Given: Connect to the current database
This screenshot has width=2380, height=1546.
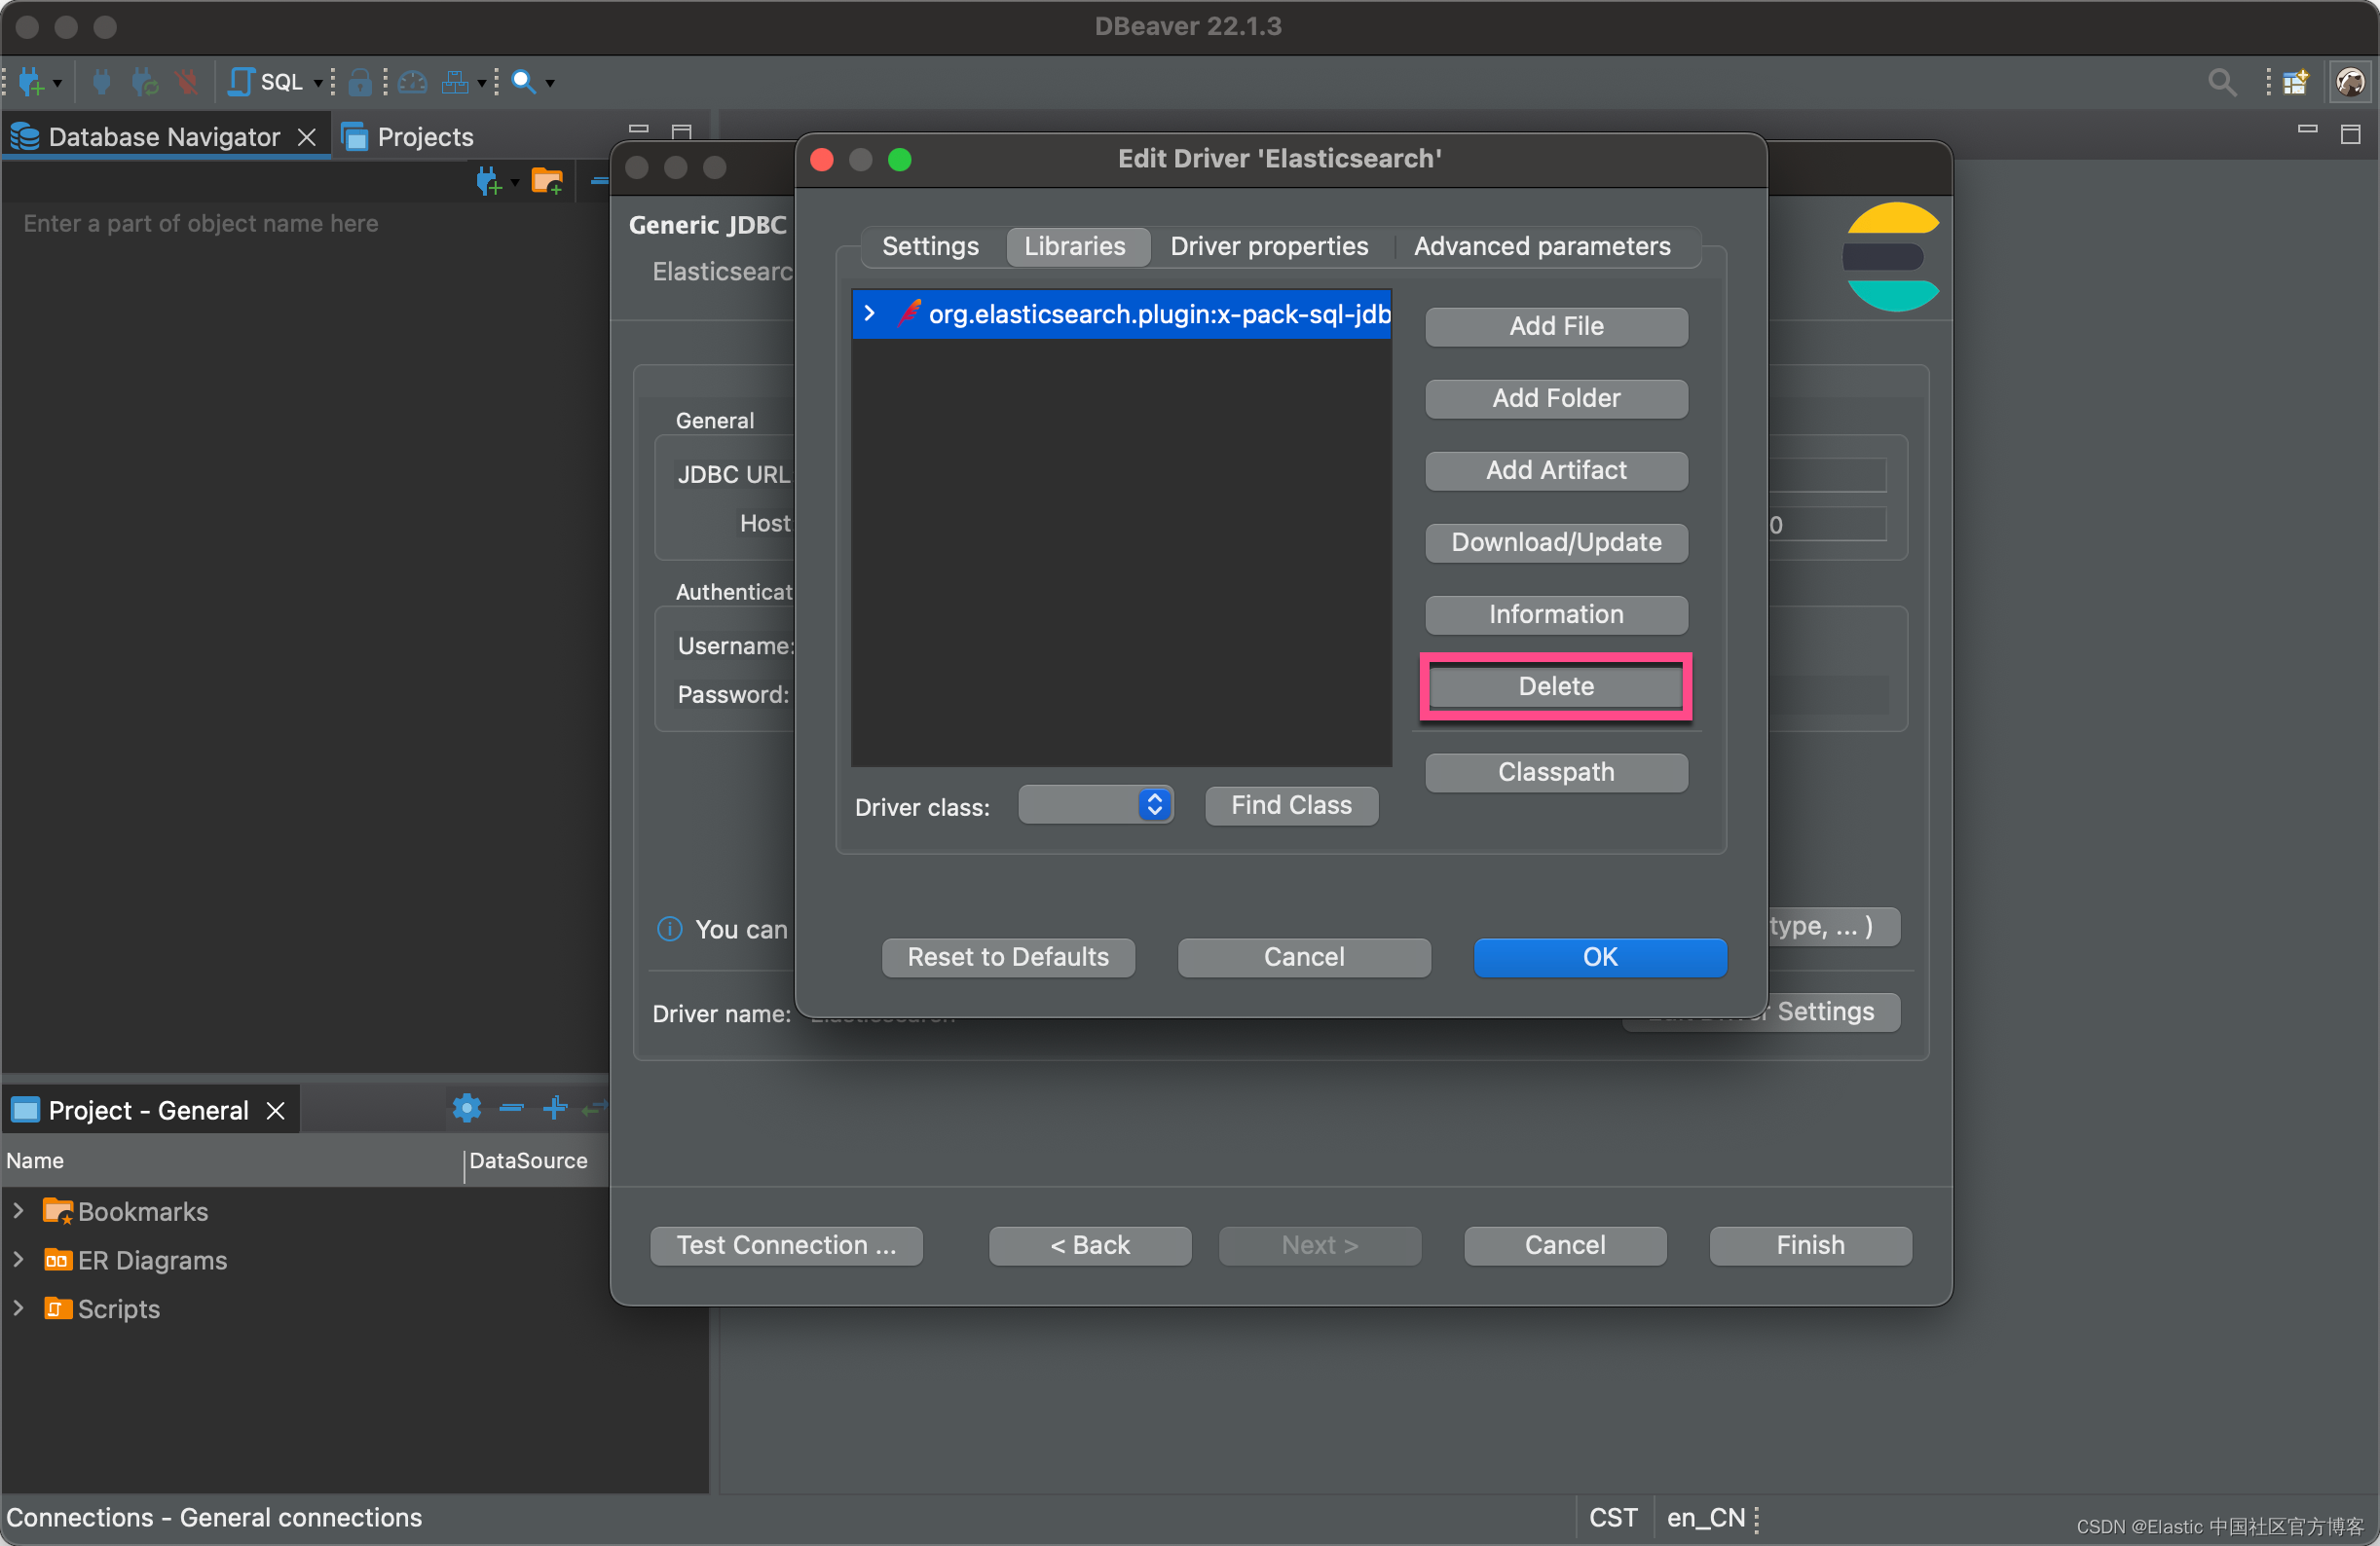Looking at the screenshot, I should click(101, 82).
